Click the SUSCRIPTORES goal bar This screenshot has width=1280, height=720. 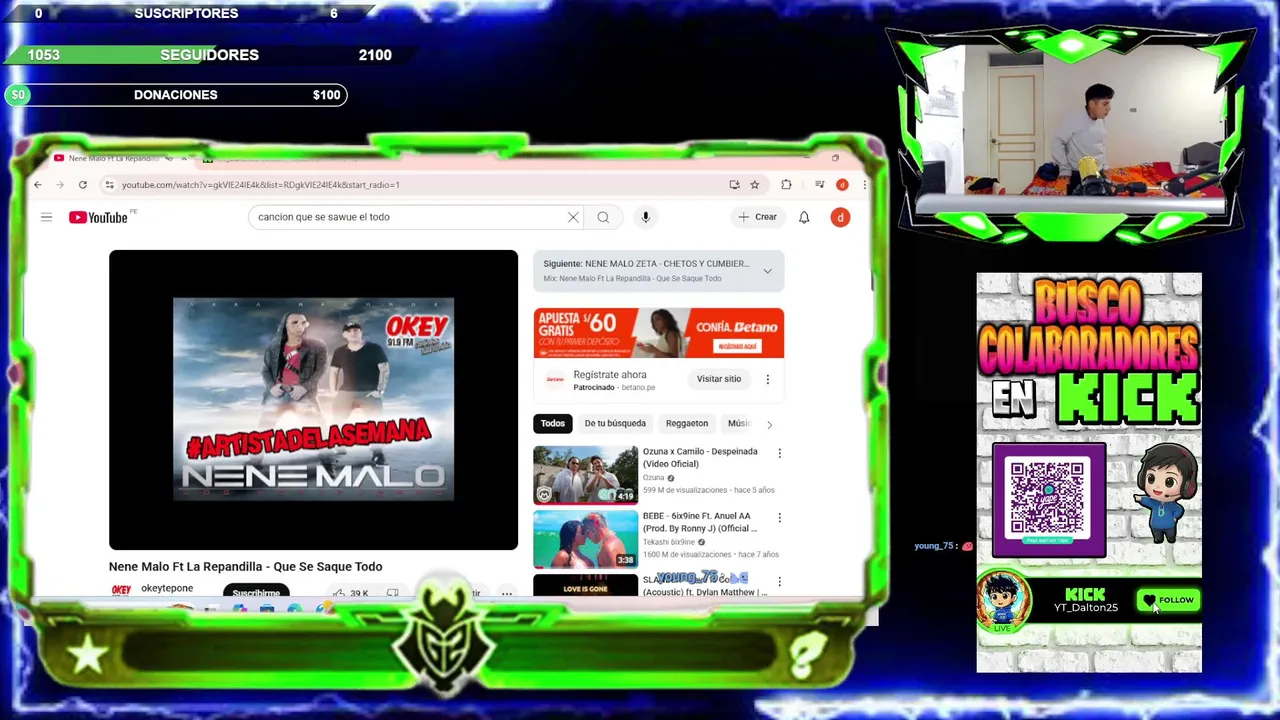tap(186, 13)
